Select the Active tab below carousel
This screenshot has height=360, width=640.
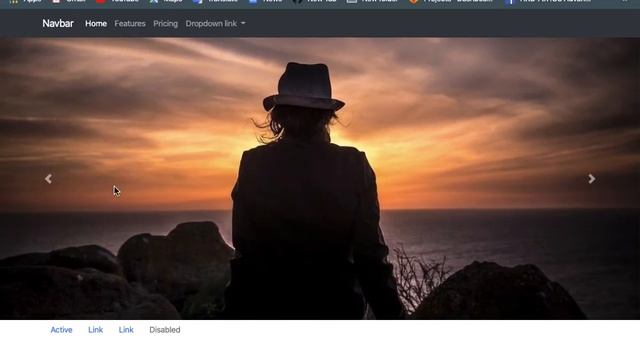(61, 330)
